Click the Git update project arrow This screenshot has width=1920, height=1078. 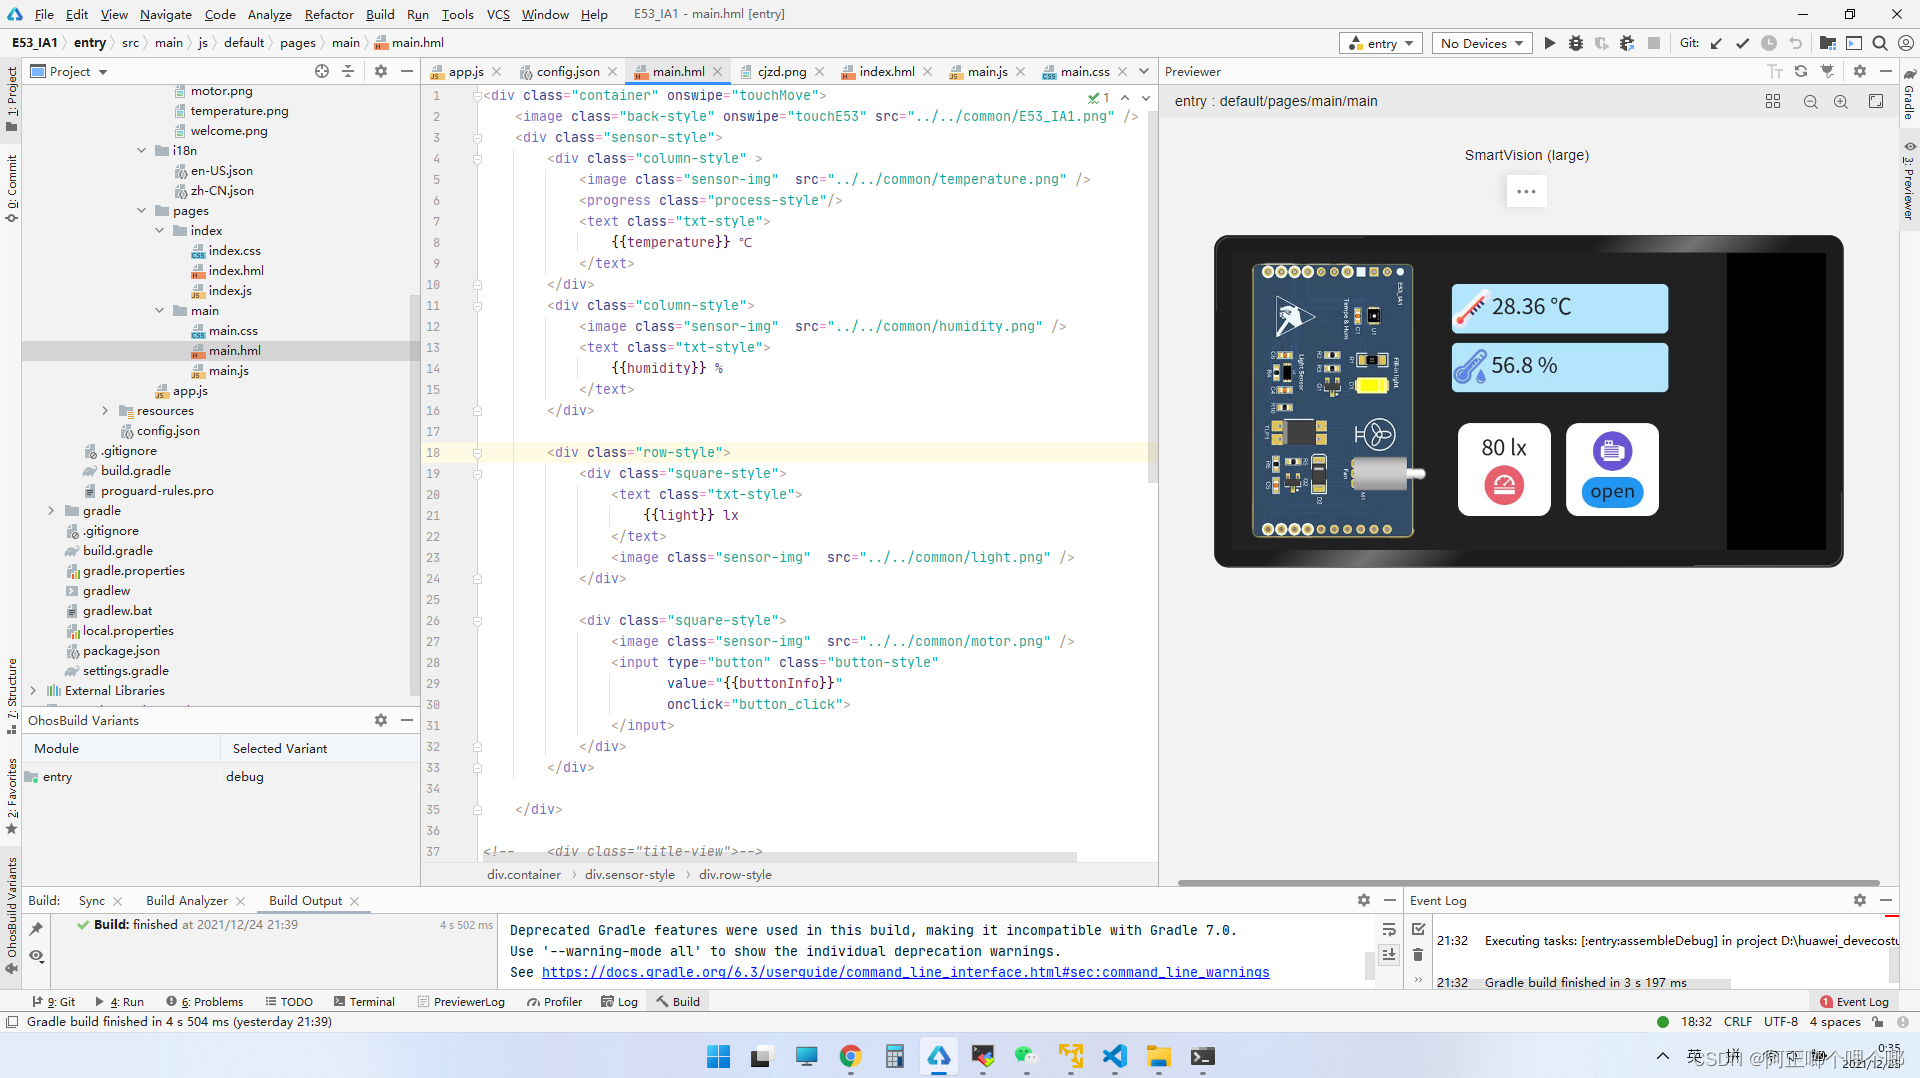(1717, 43)
